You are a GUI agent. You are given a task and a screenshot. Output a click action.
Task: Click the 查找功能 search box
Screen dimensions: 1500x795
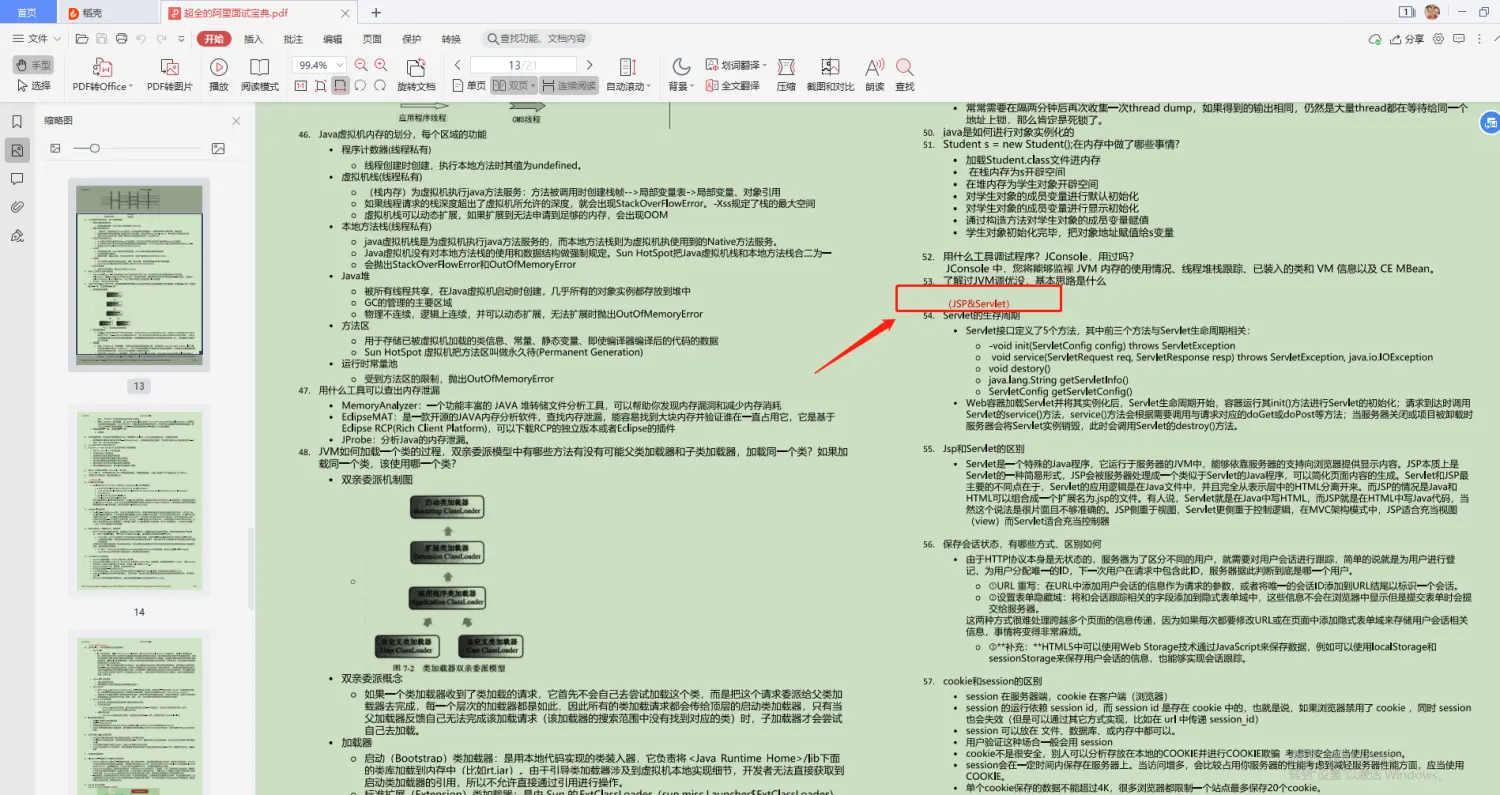point(538,39)
